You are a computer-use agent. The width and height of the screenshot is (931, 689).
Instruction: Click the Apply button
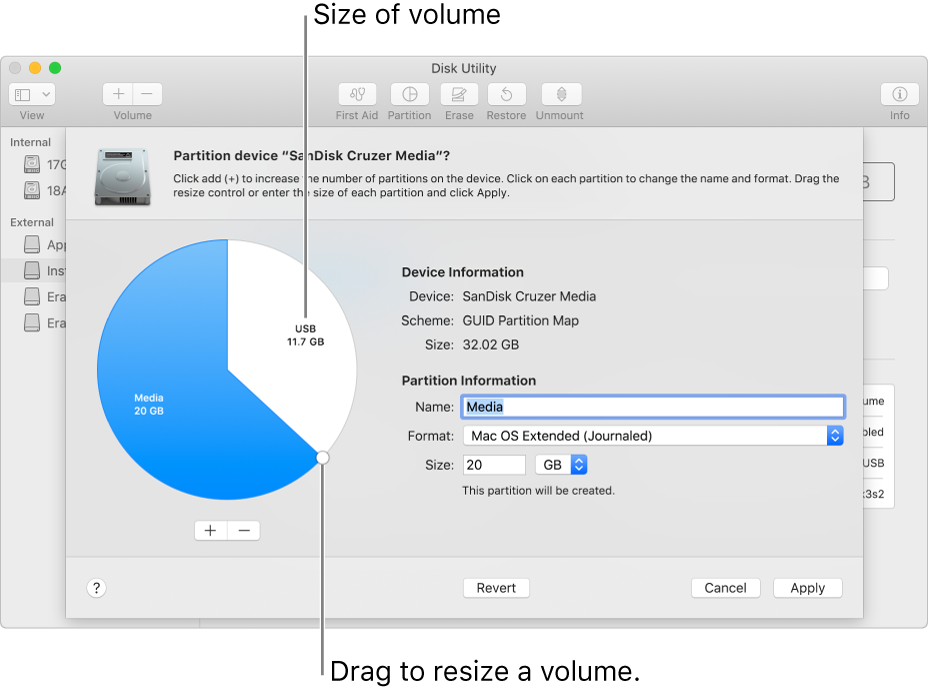tap(808, 588)
